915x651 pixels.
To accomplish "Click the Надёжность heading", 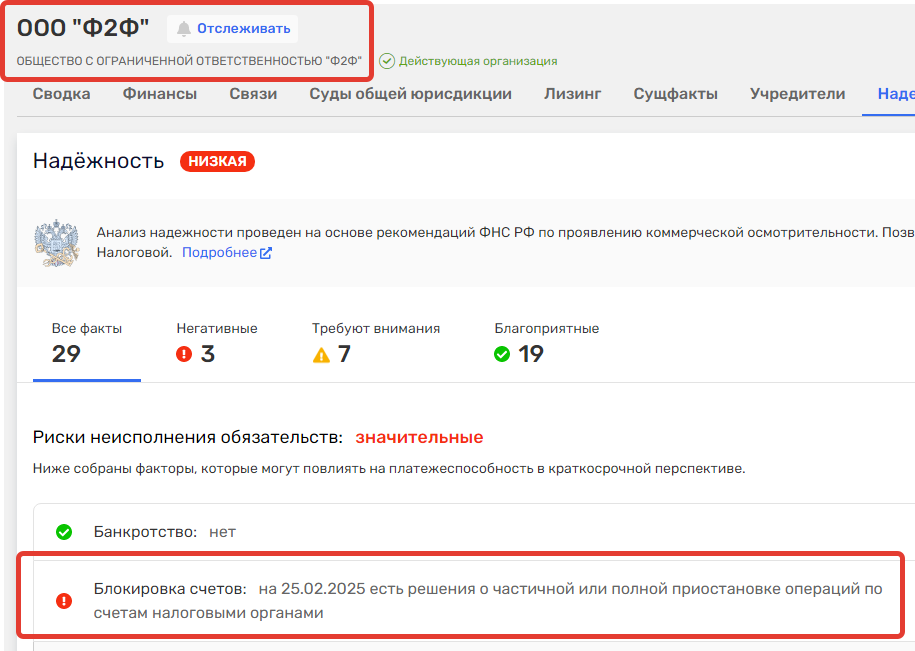I will tap(98, 161).
